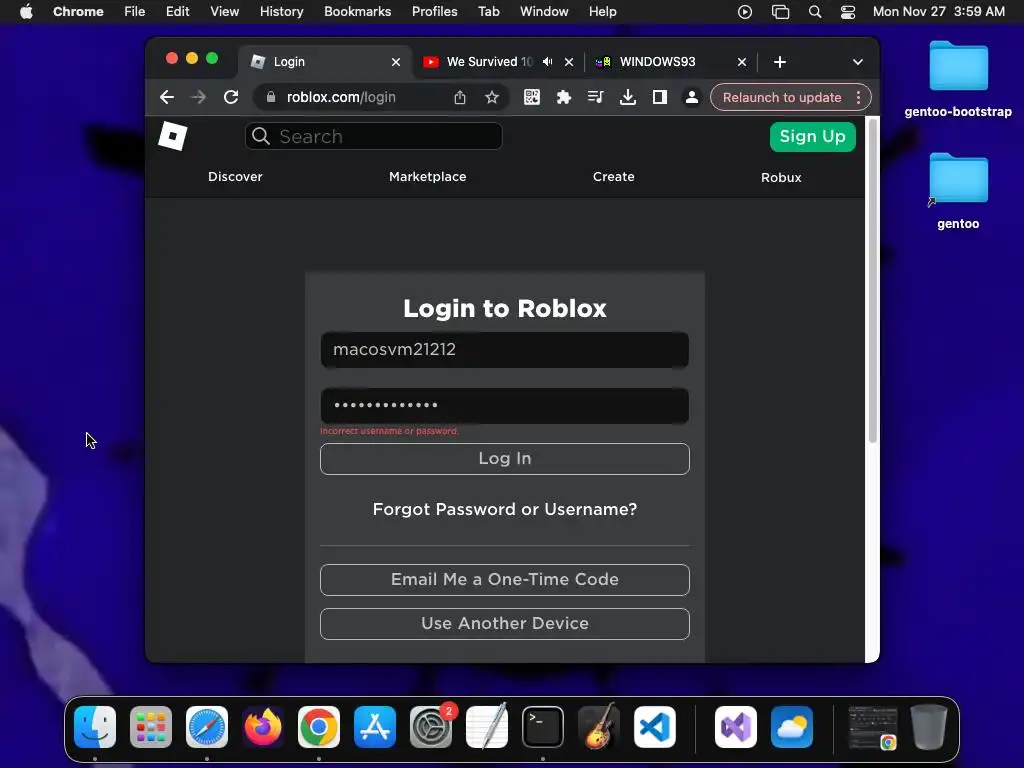1024x768 pixels.
Task: Open Firefox in the Dock
Action: pyautogui.click(x=263, y=727)
